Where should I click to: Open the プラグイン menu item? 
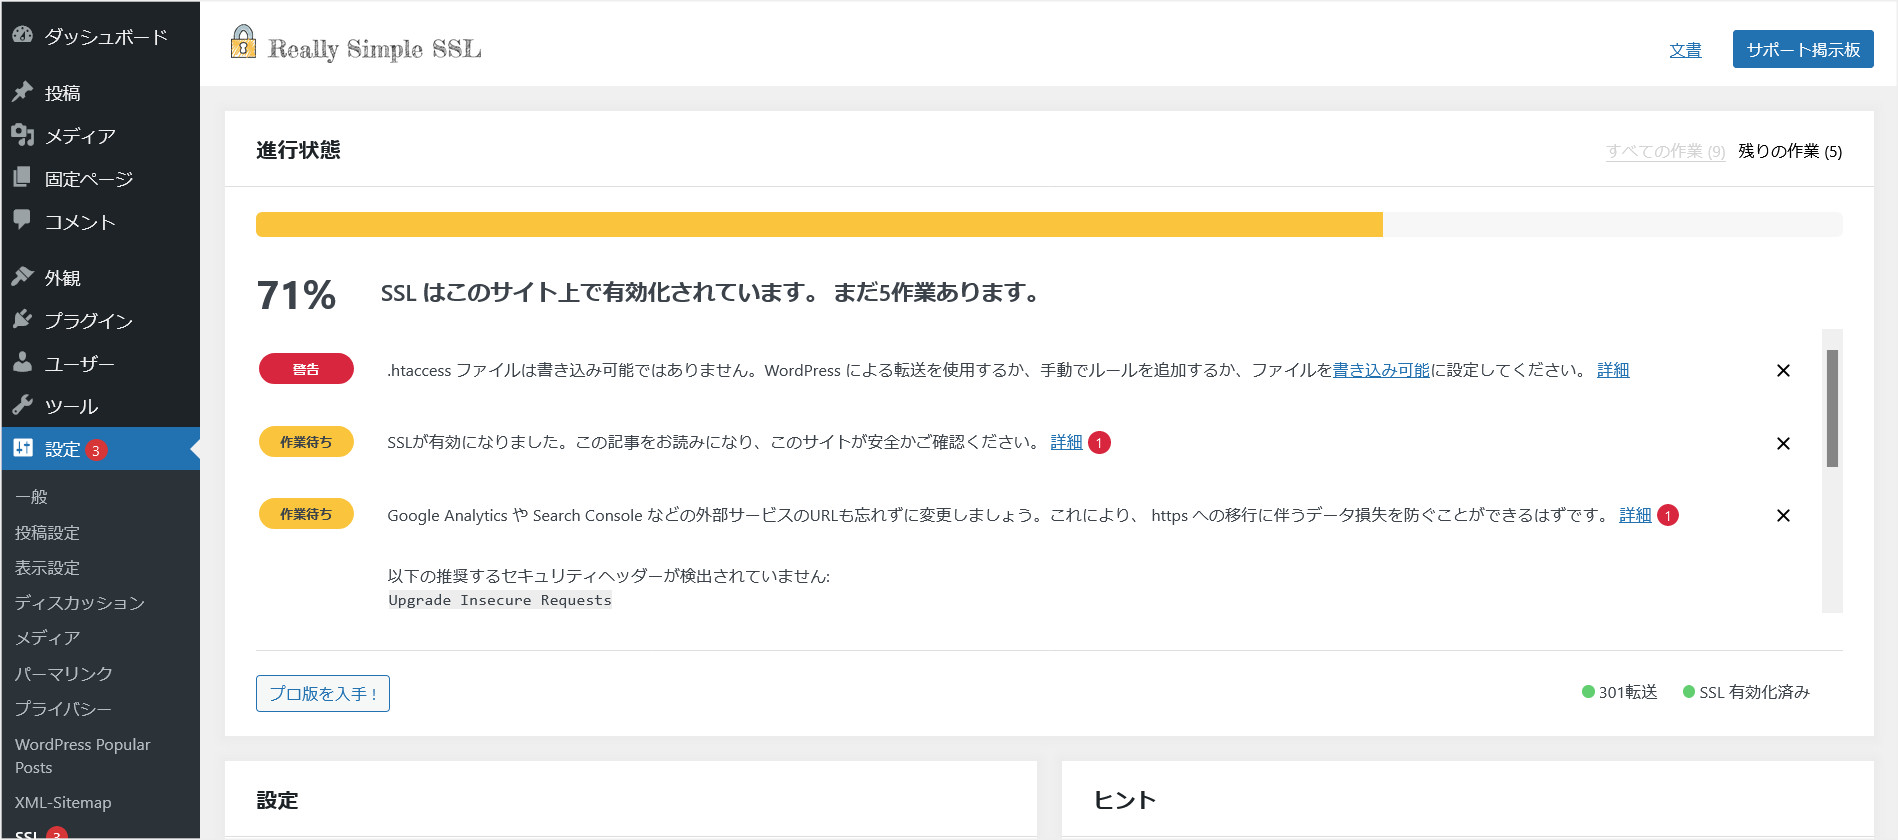(100, 321)
